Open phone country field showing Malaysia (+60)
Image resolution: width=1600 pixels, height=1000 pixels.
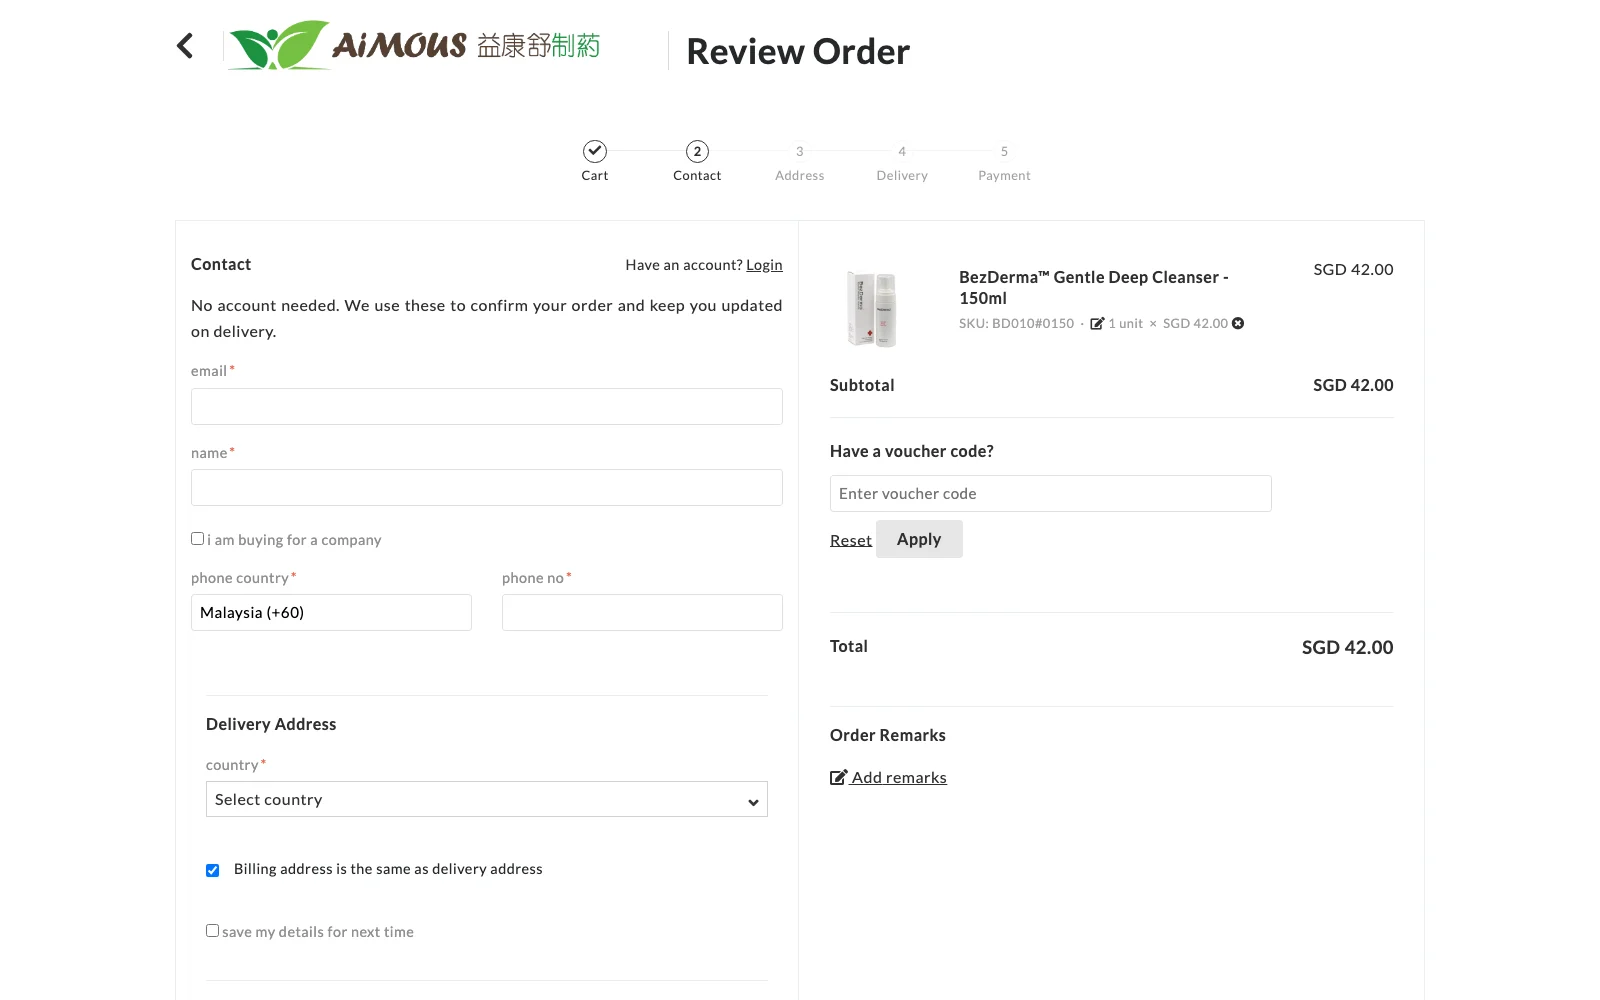coord(331,612)
